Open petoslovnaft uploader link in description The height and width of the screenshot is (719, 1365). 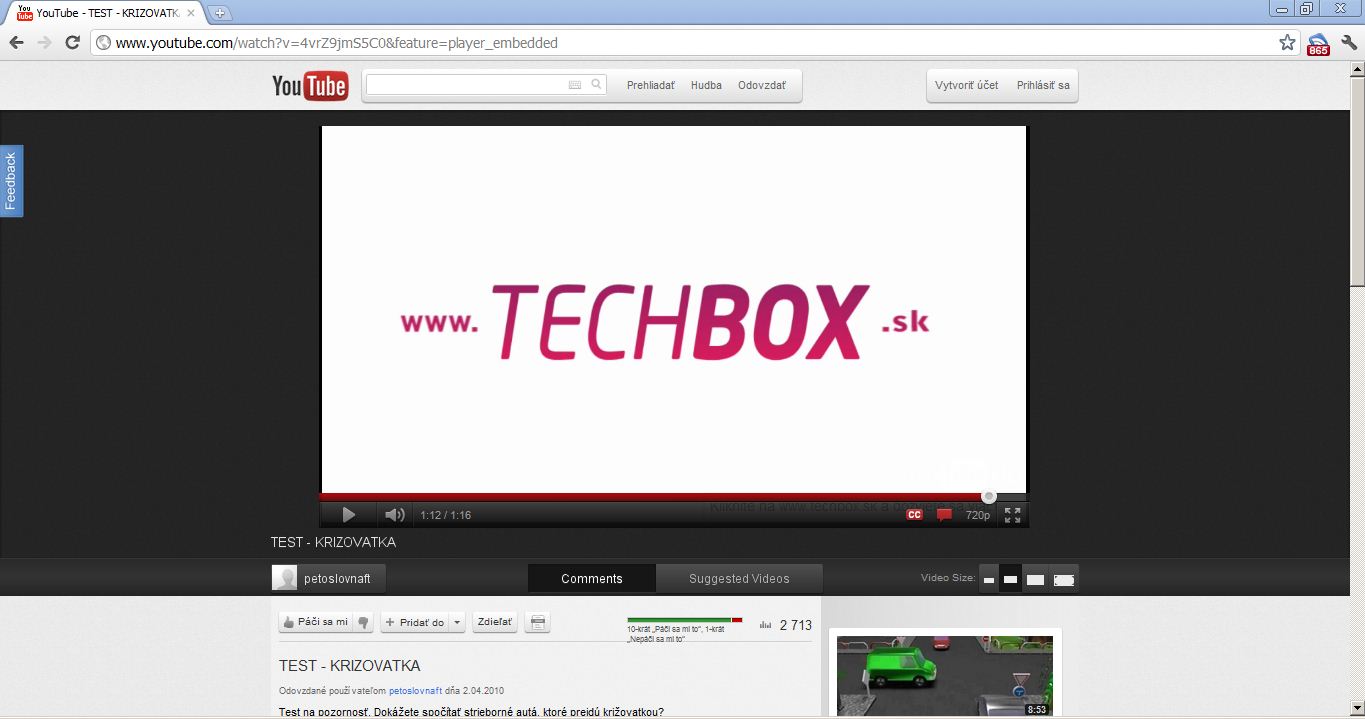pos(415,690)
